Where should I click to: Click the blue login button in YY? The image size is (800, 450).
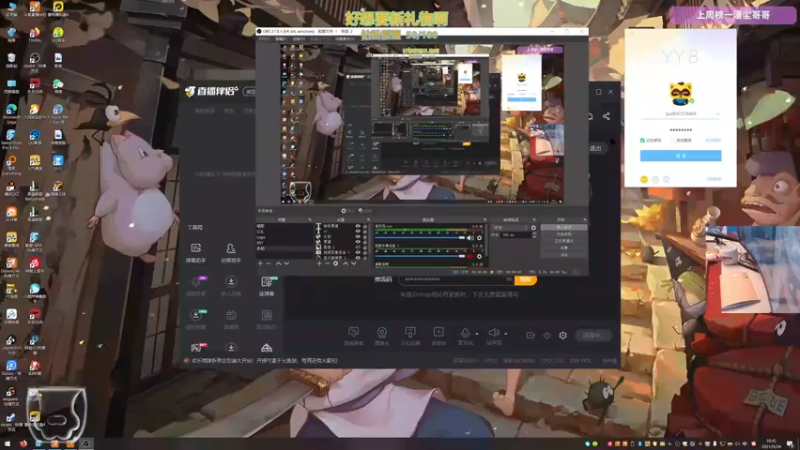[x=681, y=156]
